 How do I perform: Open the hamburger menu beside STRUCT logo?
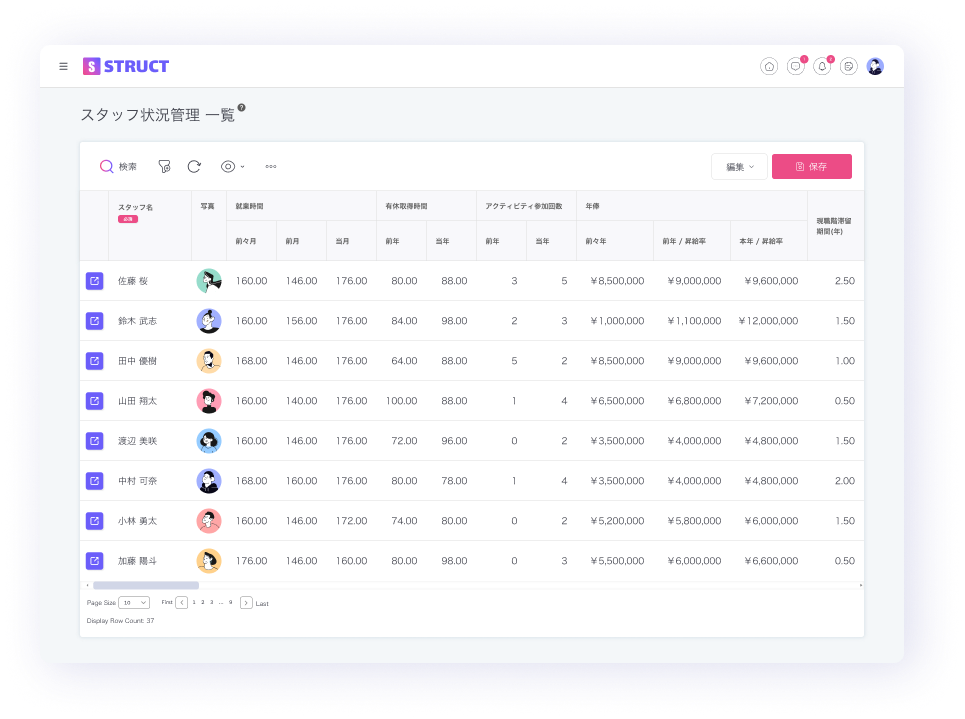(x=64, y=66)
